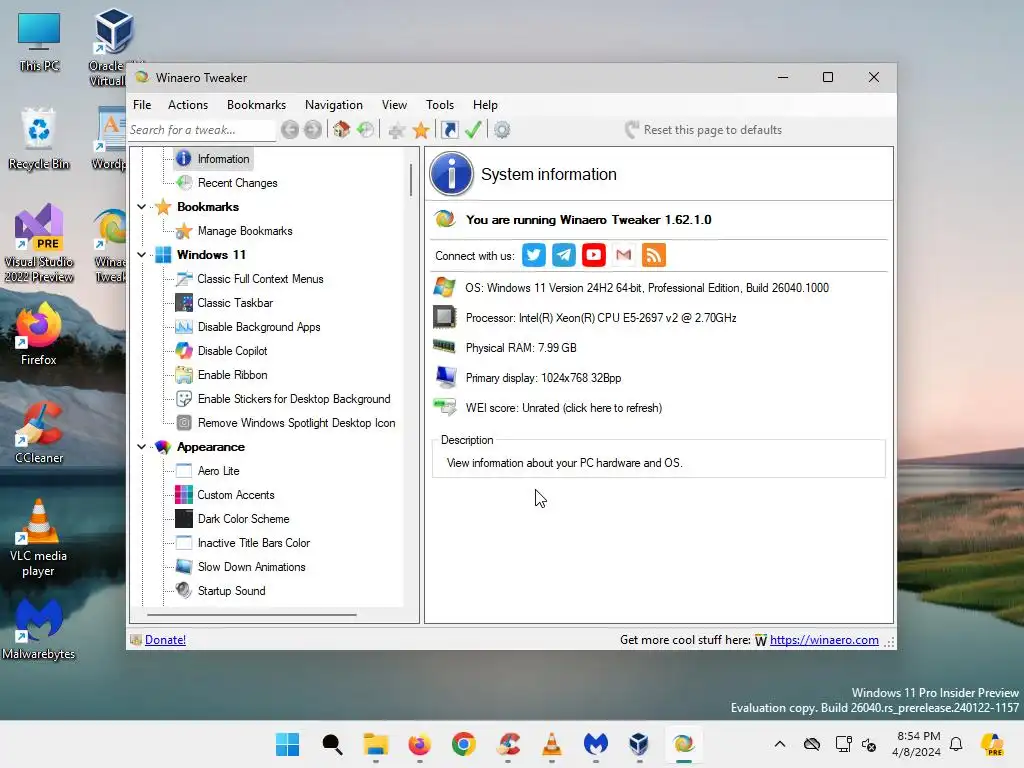Select Inactive Title Bars Color tweak
This screenshot has height=768, width=1024.
click(x=253, y=543)
